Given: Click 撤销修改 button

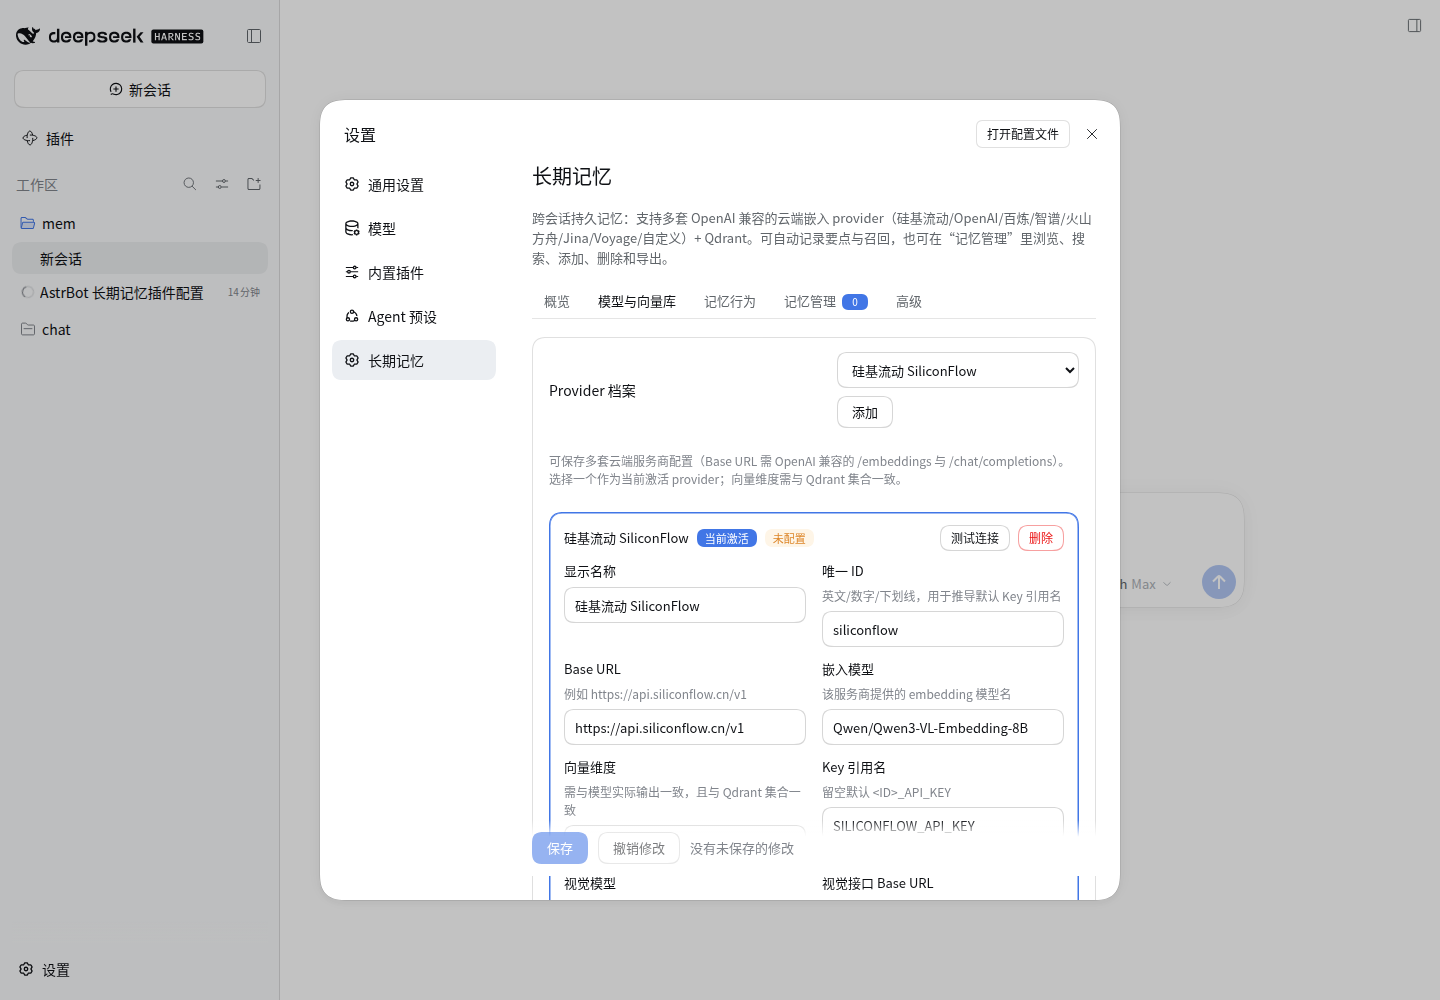Looking at the screenshot, I should tap(639, 848).
